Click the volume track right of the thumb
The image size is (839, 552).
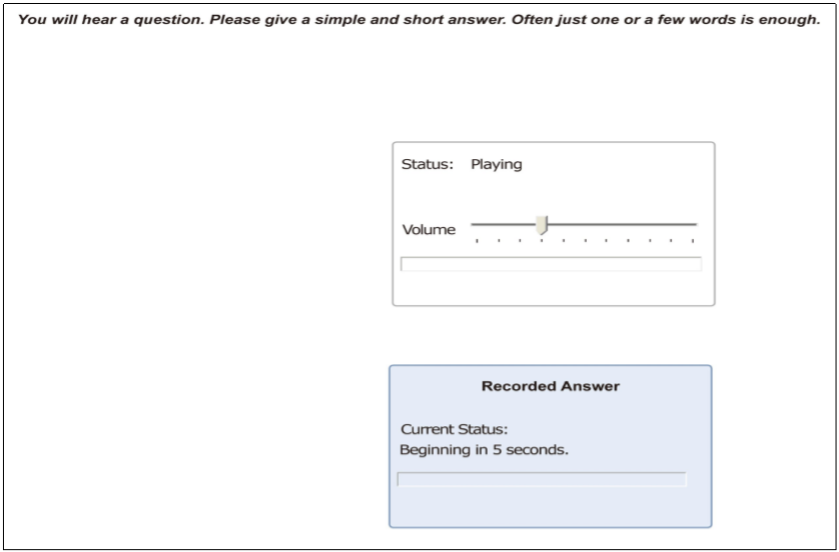pos(622,224)
